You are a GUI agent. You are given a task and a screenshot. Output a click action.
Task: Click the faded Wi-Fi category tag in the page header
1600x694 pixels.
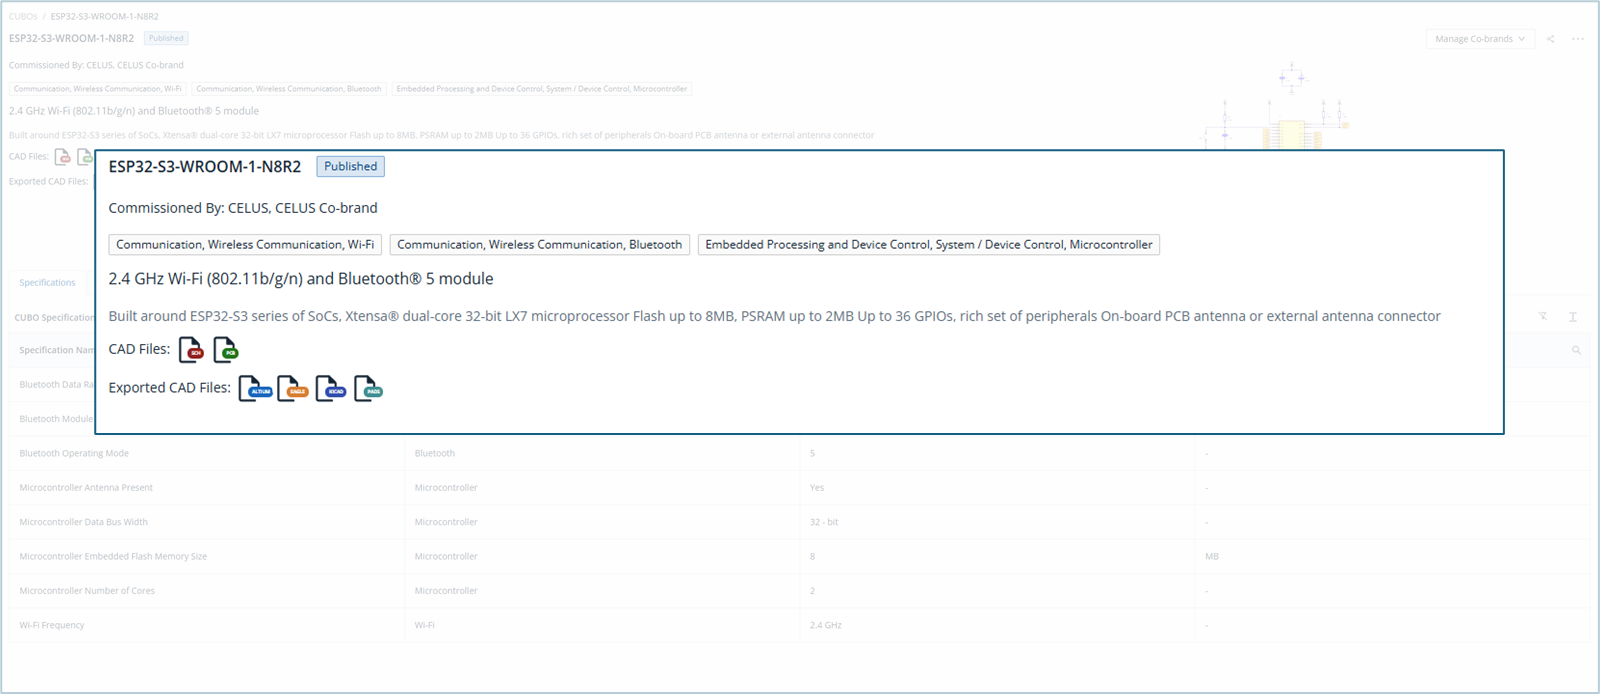98,89
